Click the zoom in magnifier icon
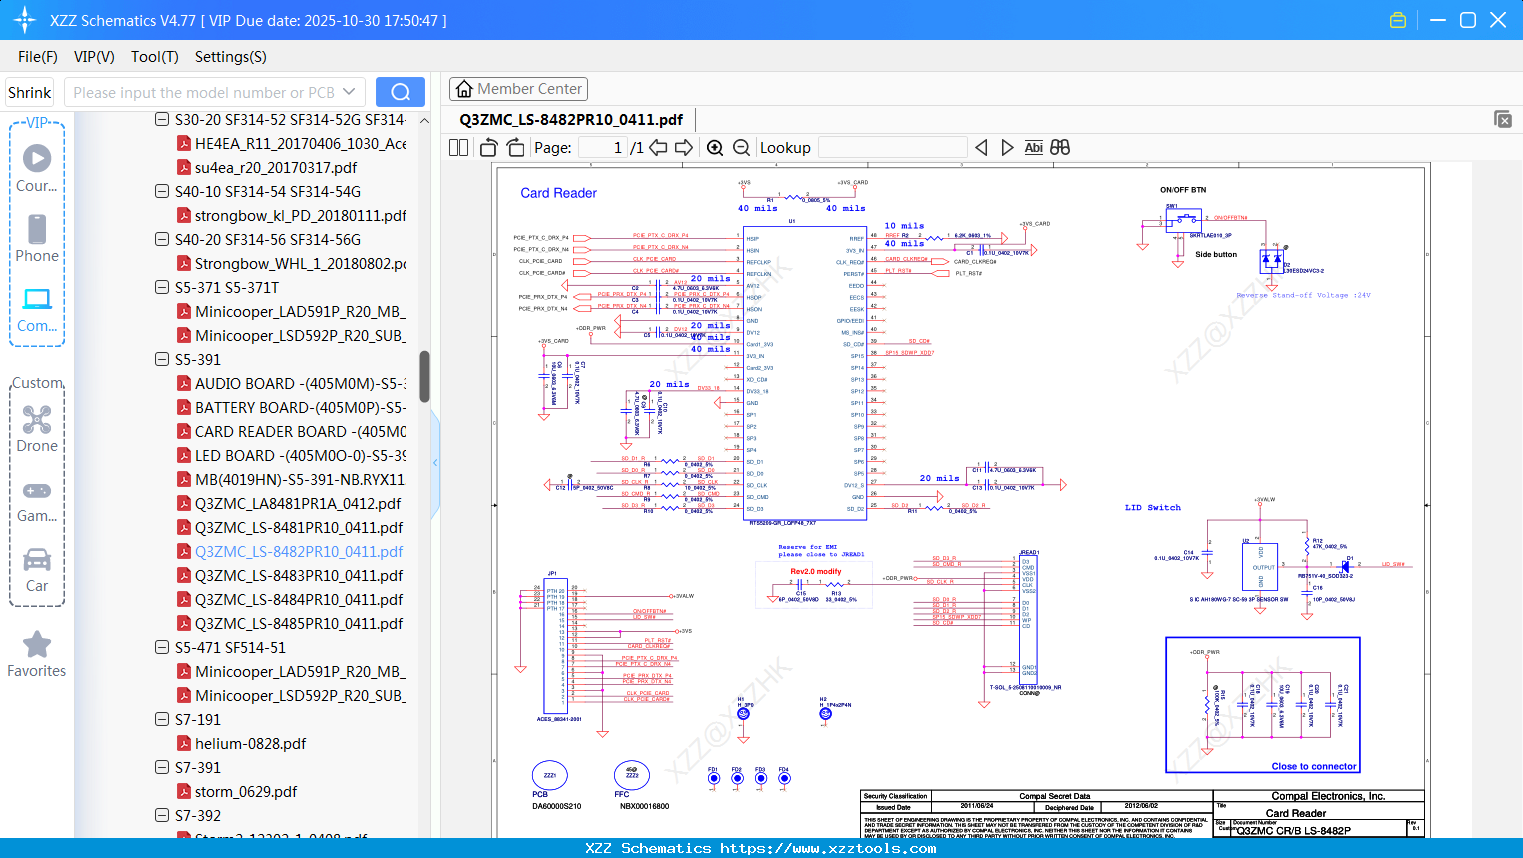The width and height of the screenshot is (1523, 858). click(715, 148)
